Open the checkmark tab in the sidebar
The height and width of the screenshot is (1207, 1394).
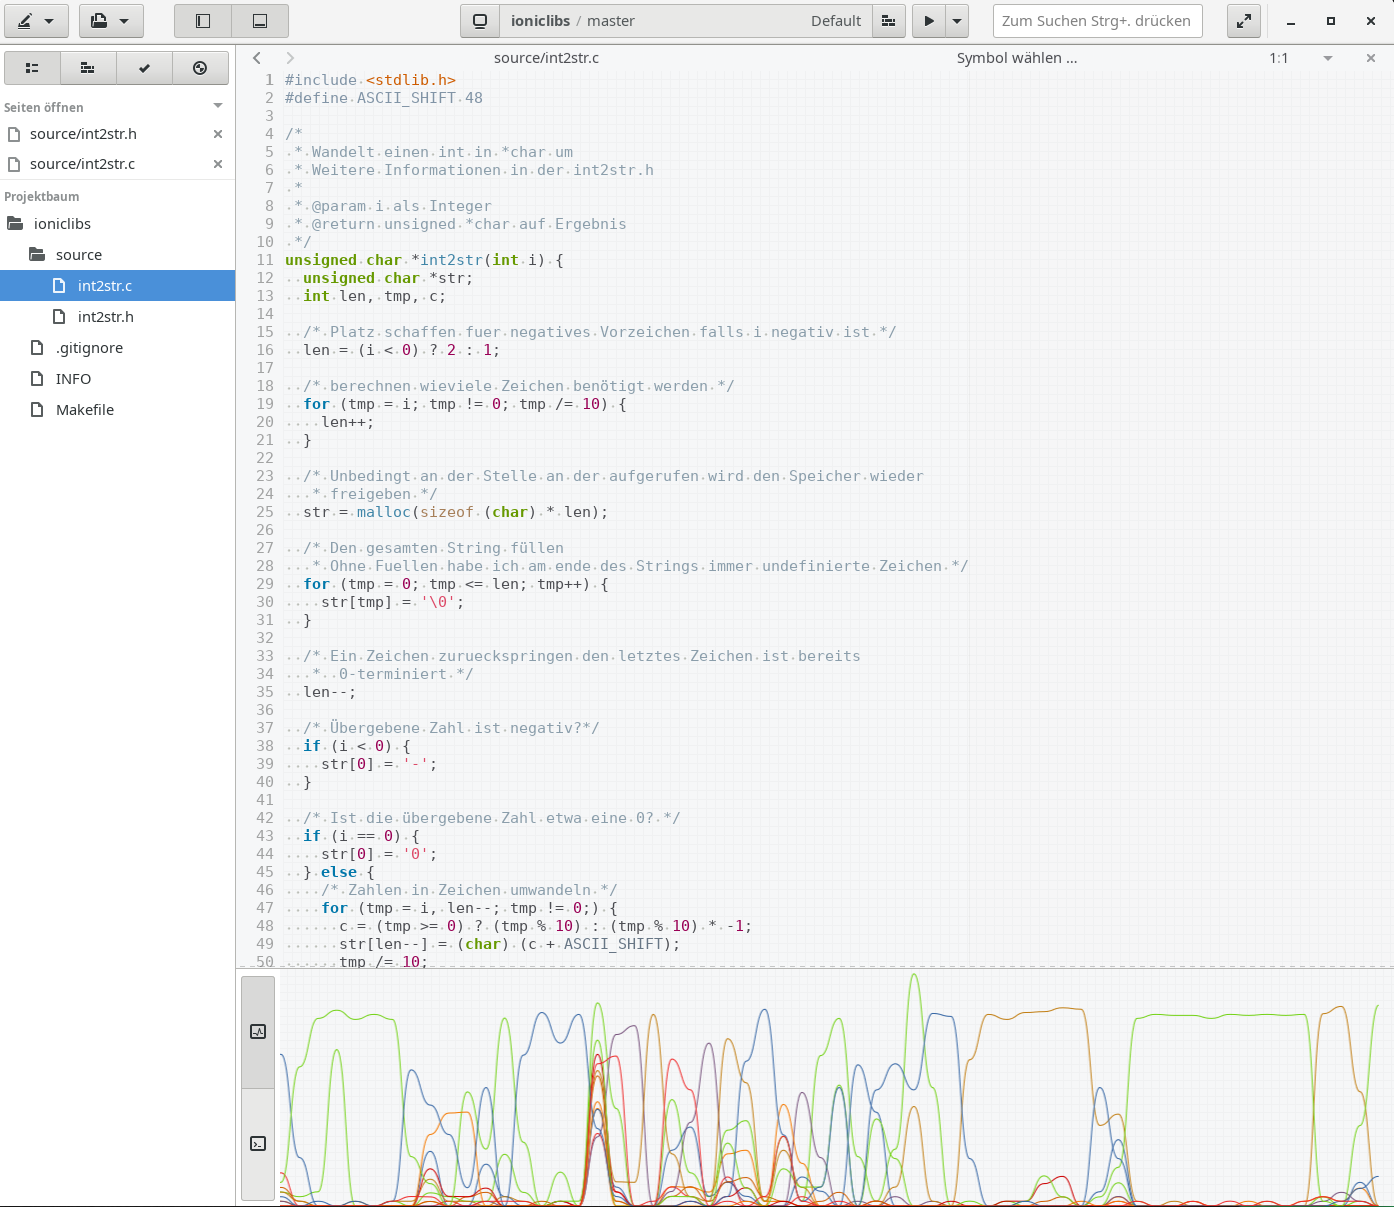point(144,68)
